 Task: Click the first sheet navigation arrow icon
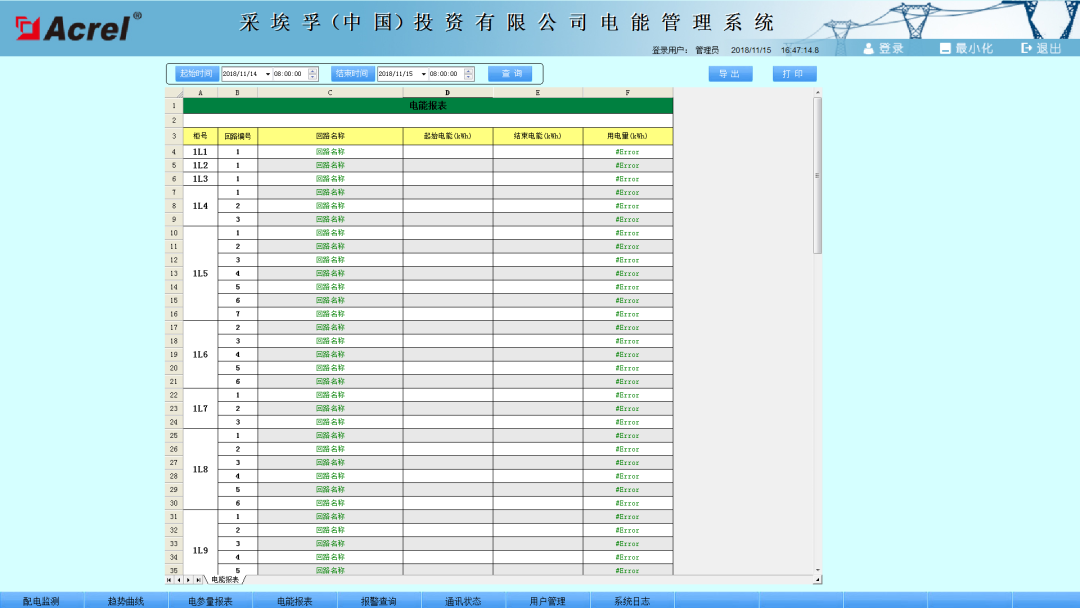tap(169, 578)
